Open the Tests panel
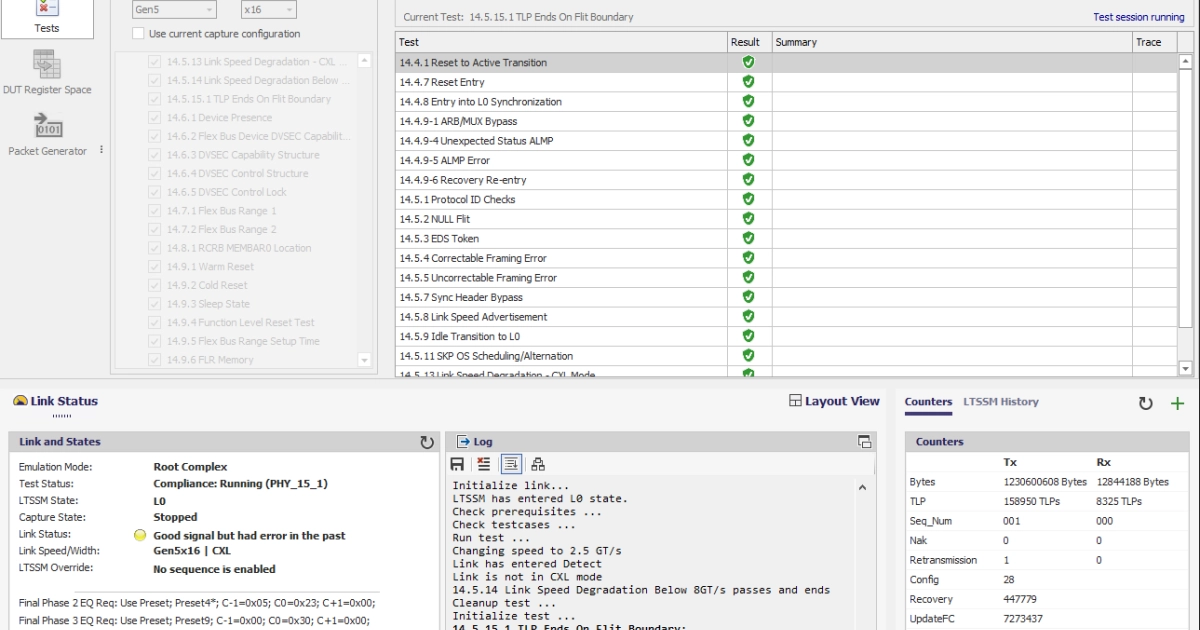This screenshot has height=630, width=1200. [x=47, y=17]
